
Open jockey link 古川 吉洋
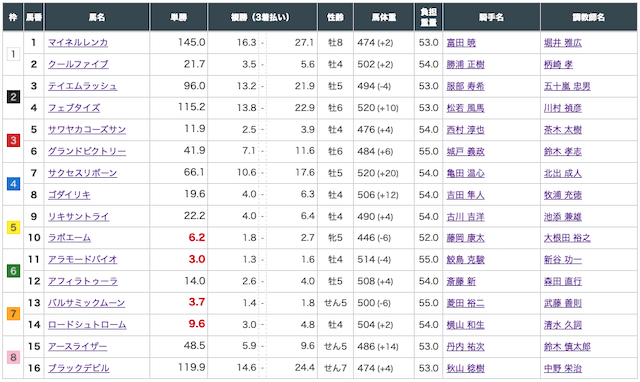(465, 217)
